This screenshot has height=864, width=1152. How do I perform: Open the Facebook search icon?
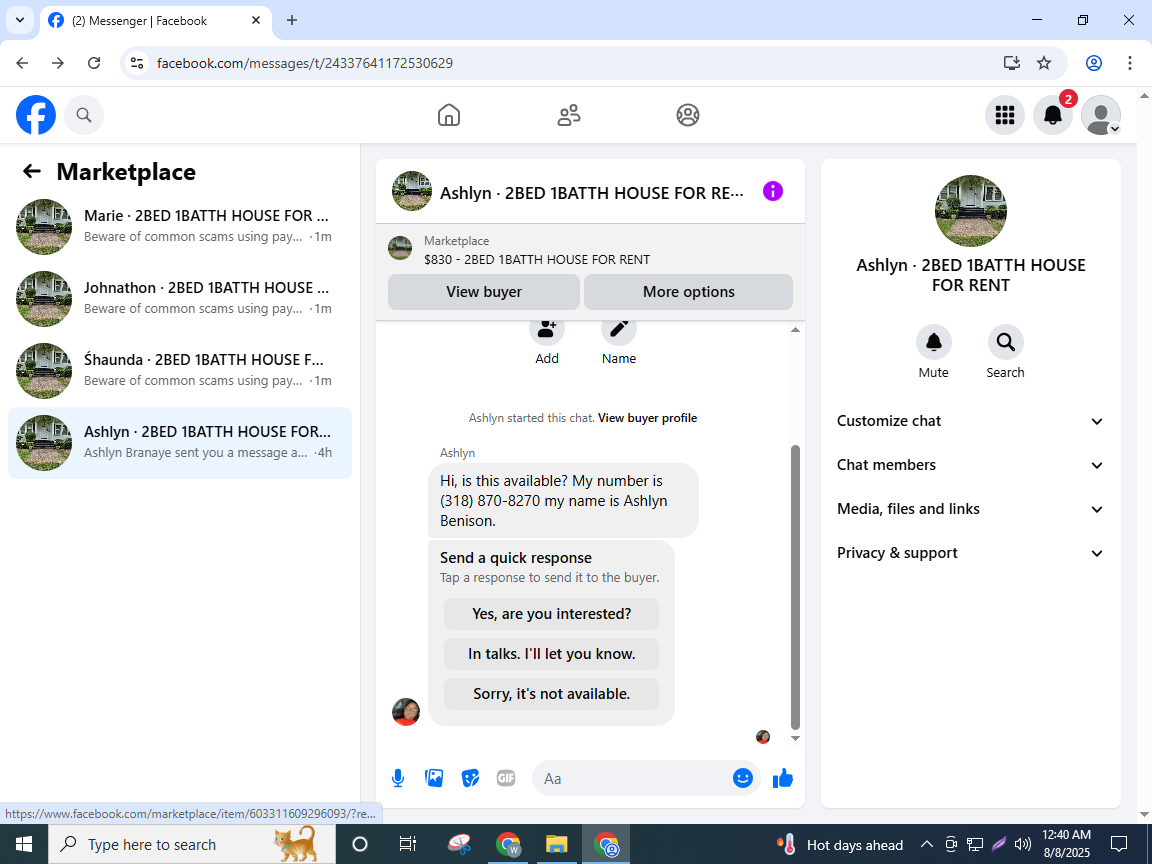(x=84, y=115)
